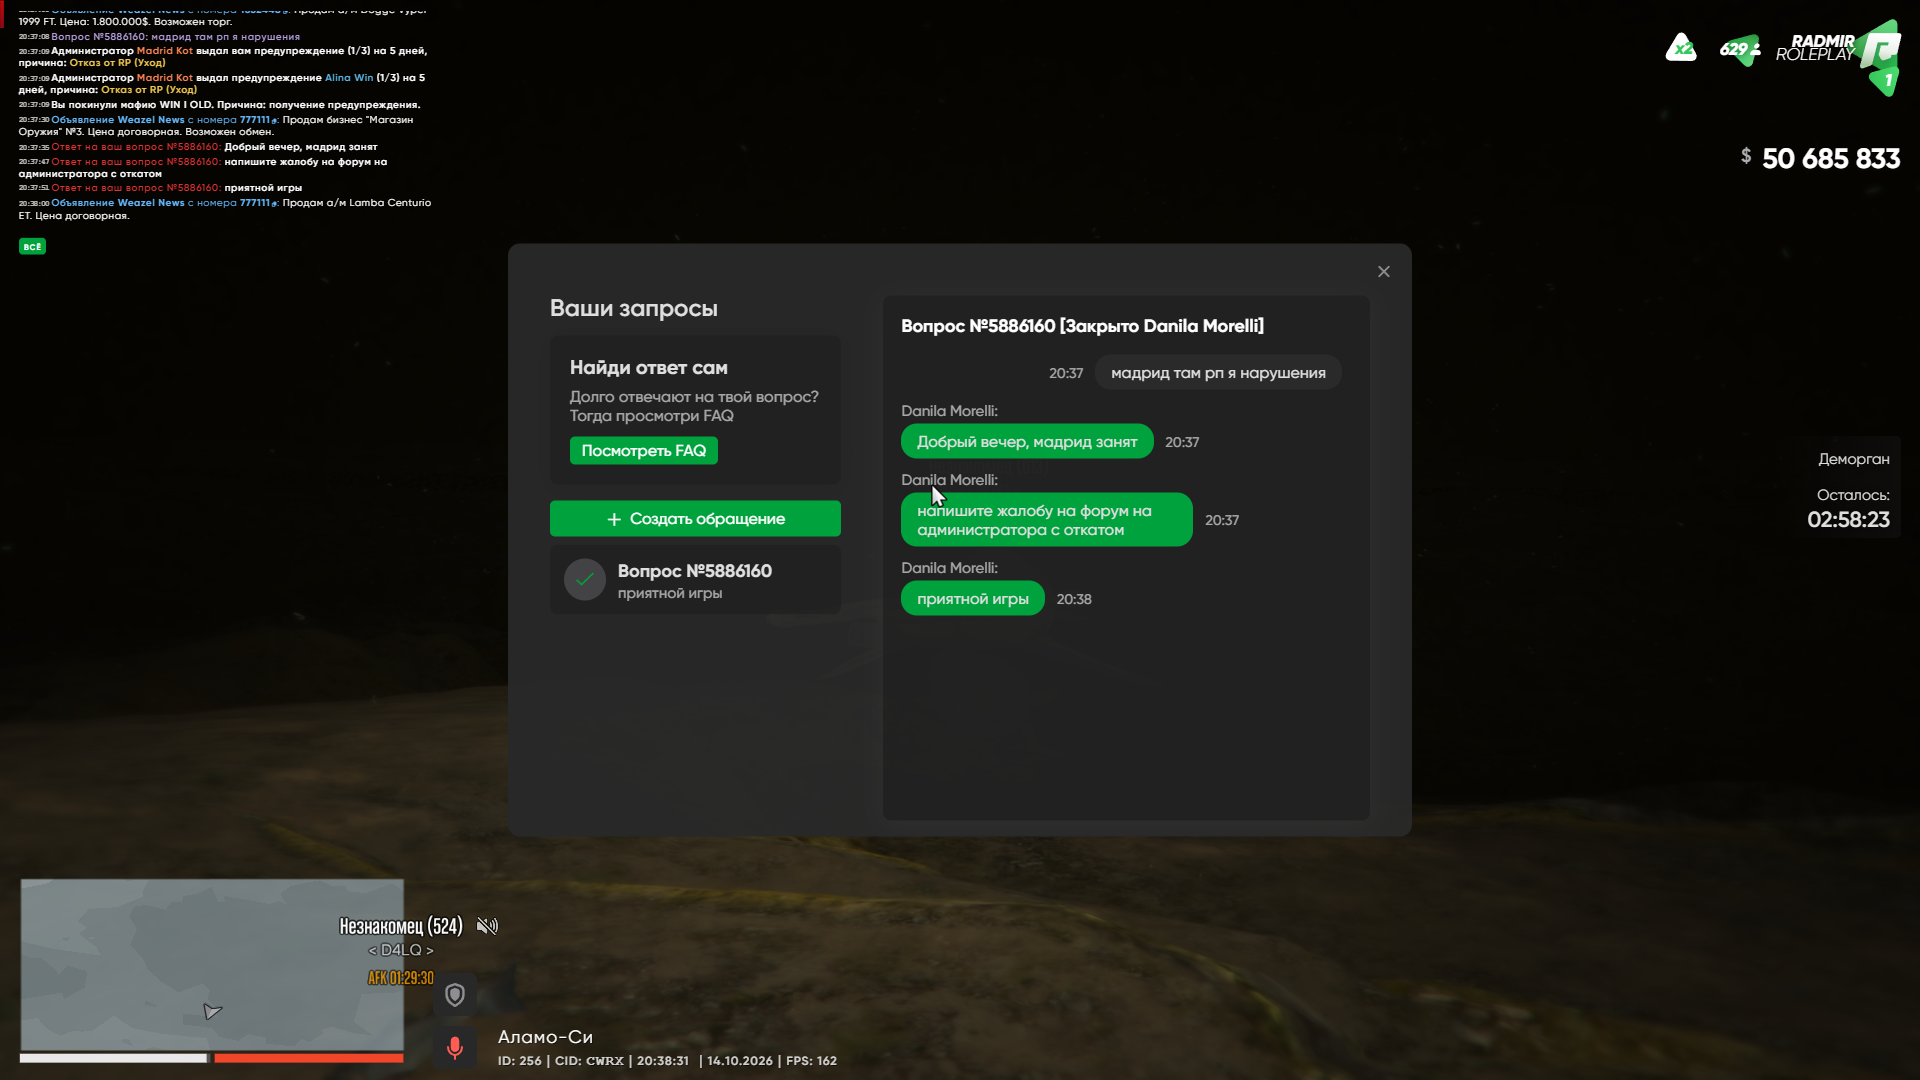Image resolution: width=1920 pixels, height=1080 pixels.
Task: Click 'Создать обращение' to create a request
Action: [695, 519]
